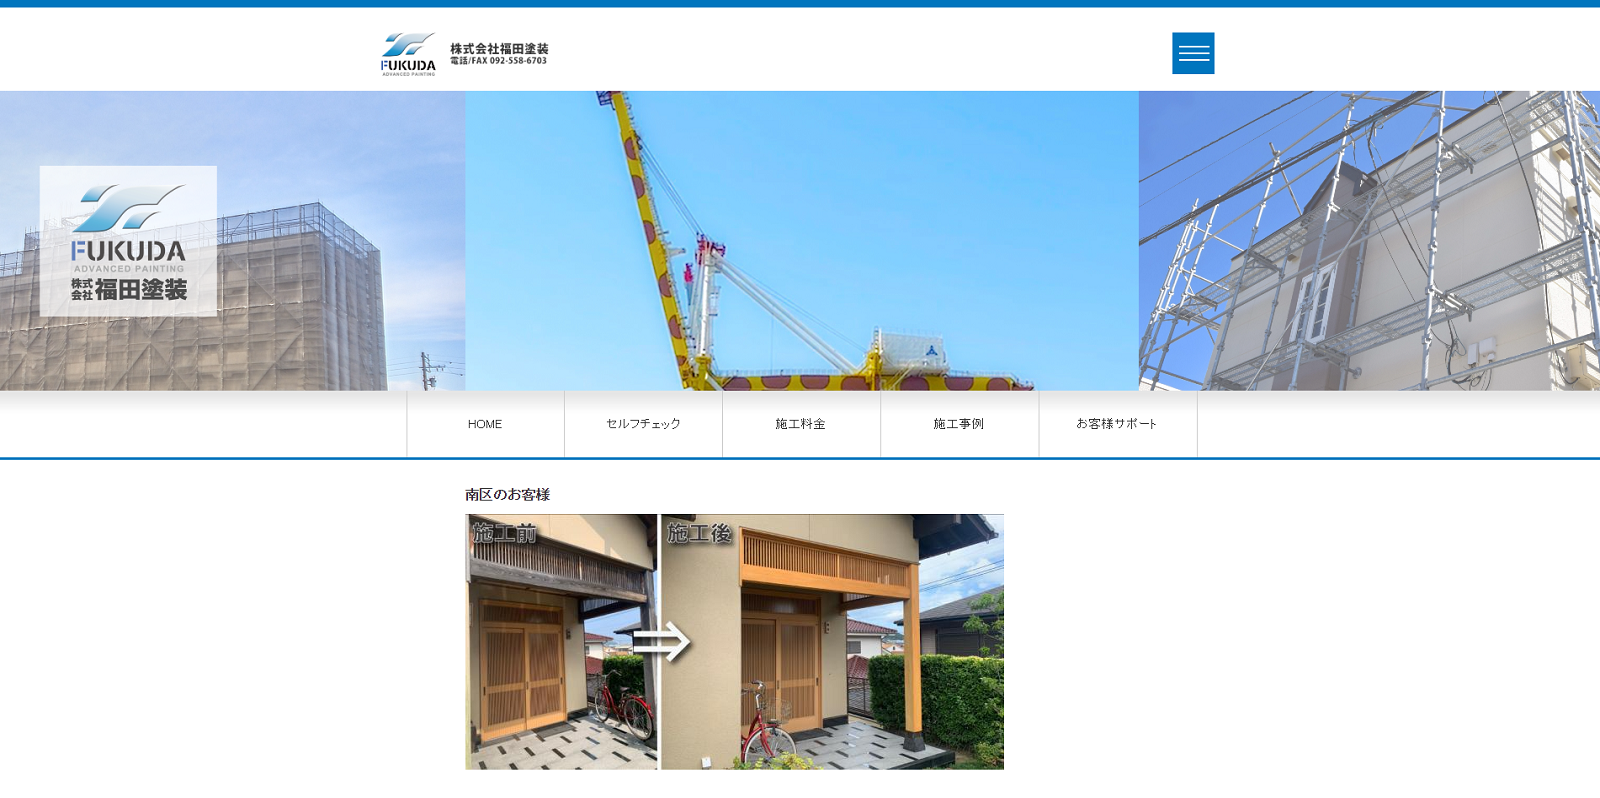Open the blue hamburger menu
The height and width of the screenshot is (798, 1600).
pyautogui.click(x=1193, y=53)
